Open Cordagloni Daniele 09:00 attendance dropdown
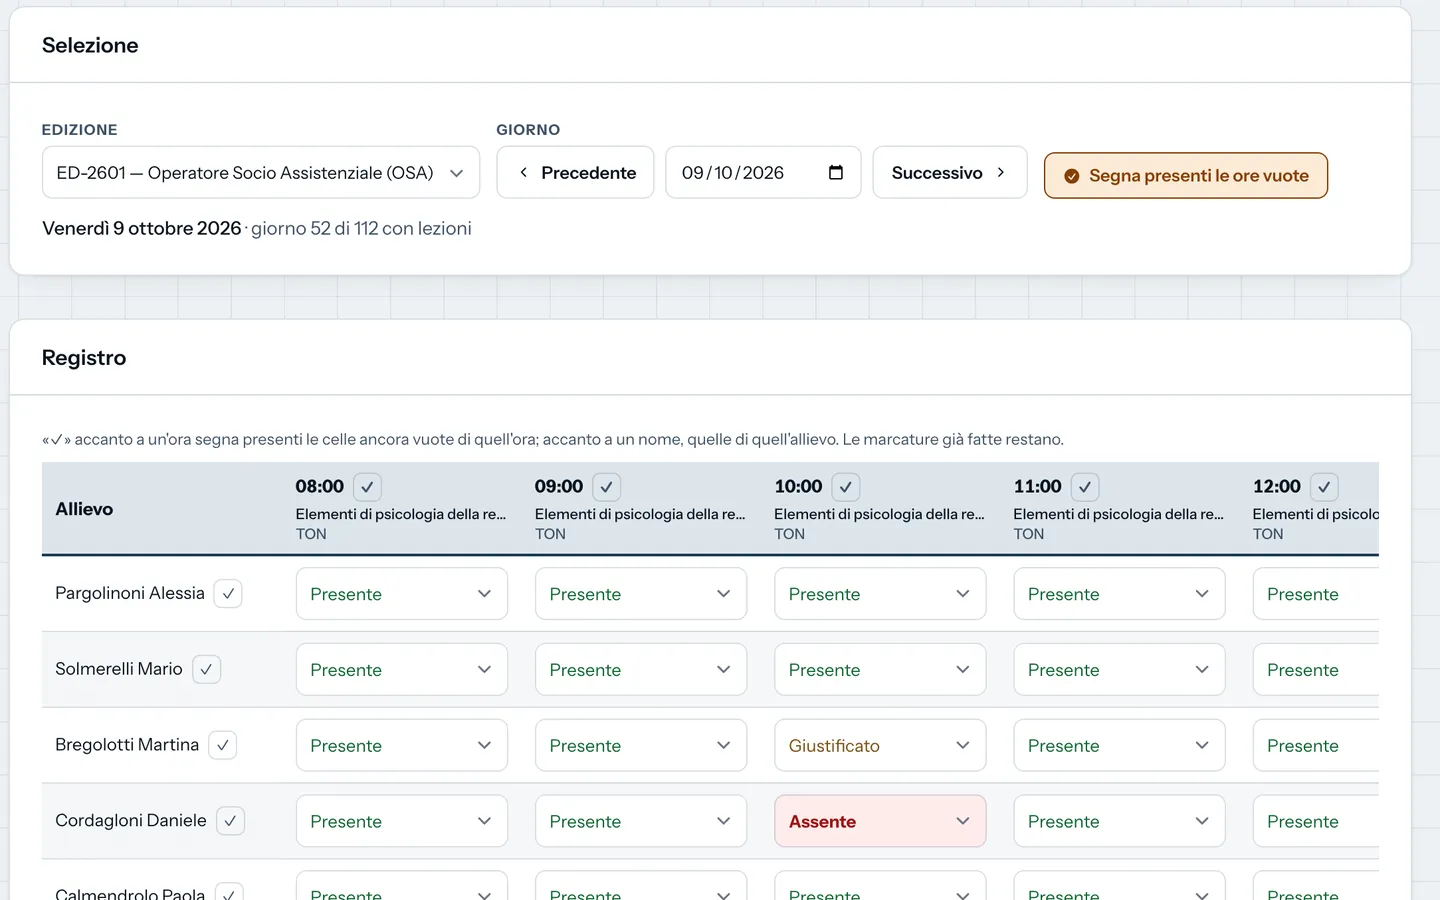Image resolution: width=1440 pixels, height=900 pixels. pos(641,821)
